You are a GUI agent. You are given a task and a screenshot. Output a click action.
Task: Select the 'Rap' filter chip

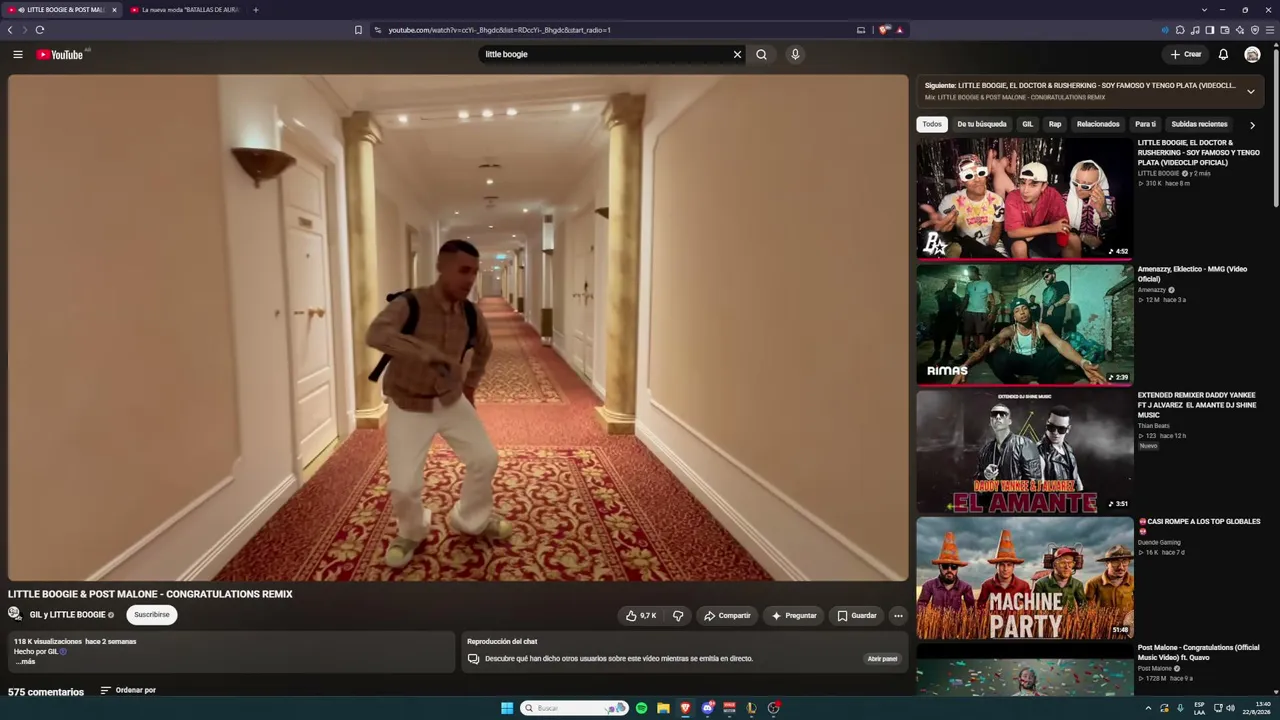[1055, 124]
